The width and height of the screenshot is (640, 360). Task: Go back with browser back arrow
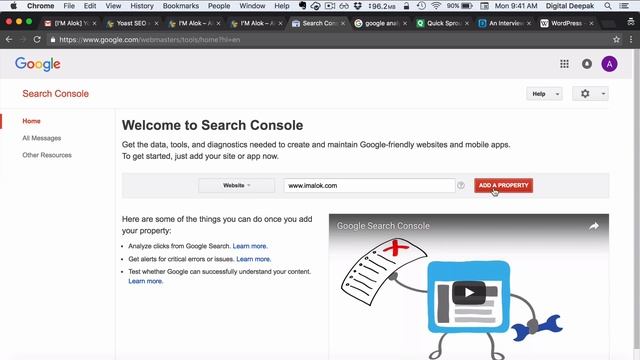[9, 40]
